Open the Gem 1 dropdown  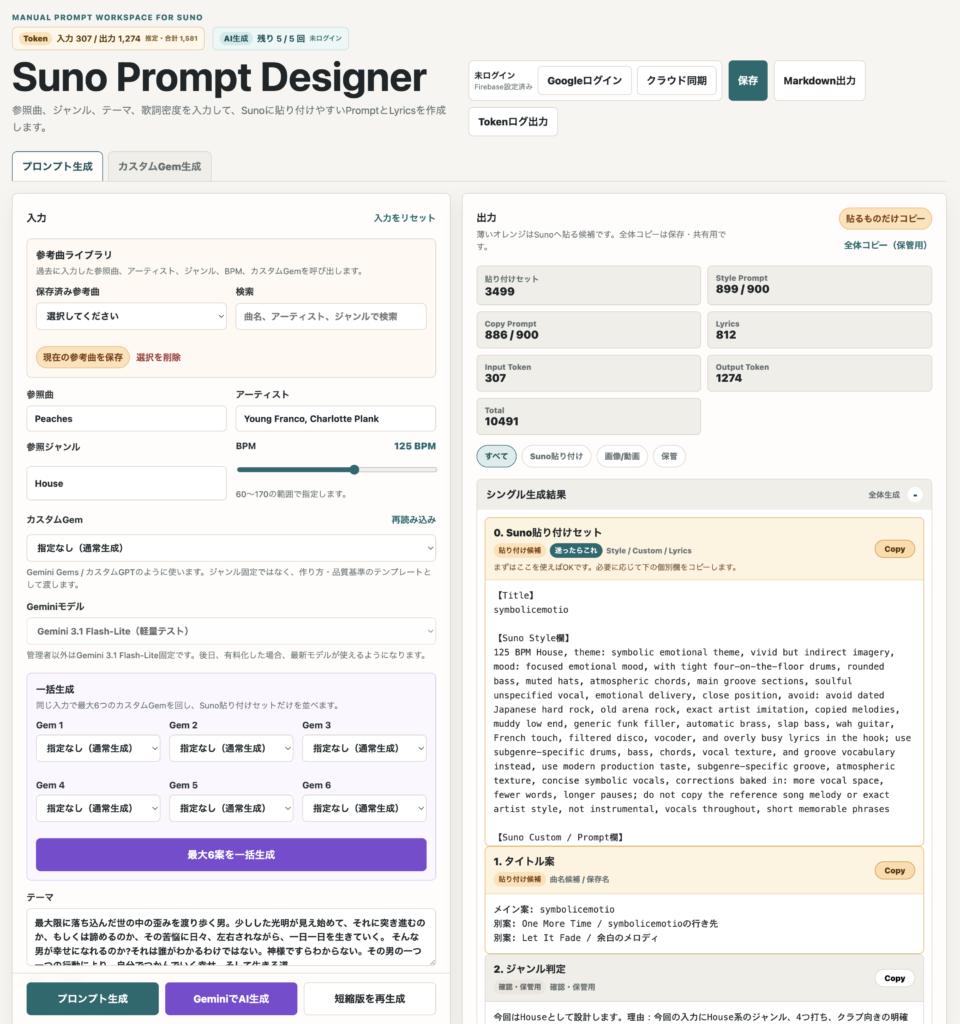click(98, 748)
